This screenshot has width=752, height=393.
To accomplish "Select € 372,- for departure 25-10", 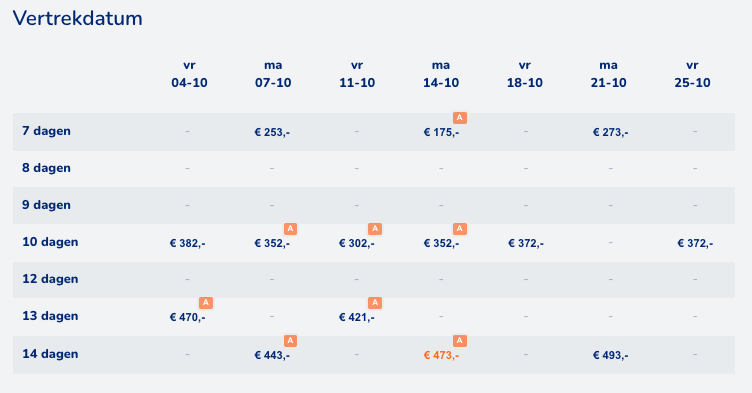I will click(x=695, y=243).
